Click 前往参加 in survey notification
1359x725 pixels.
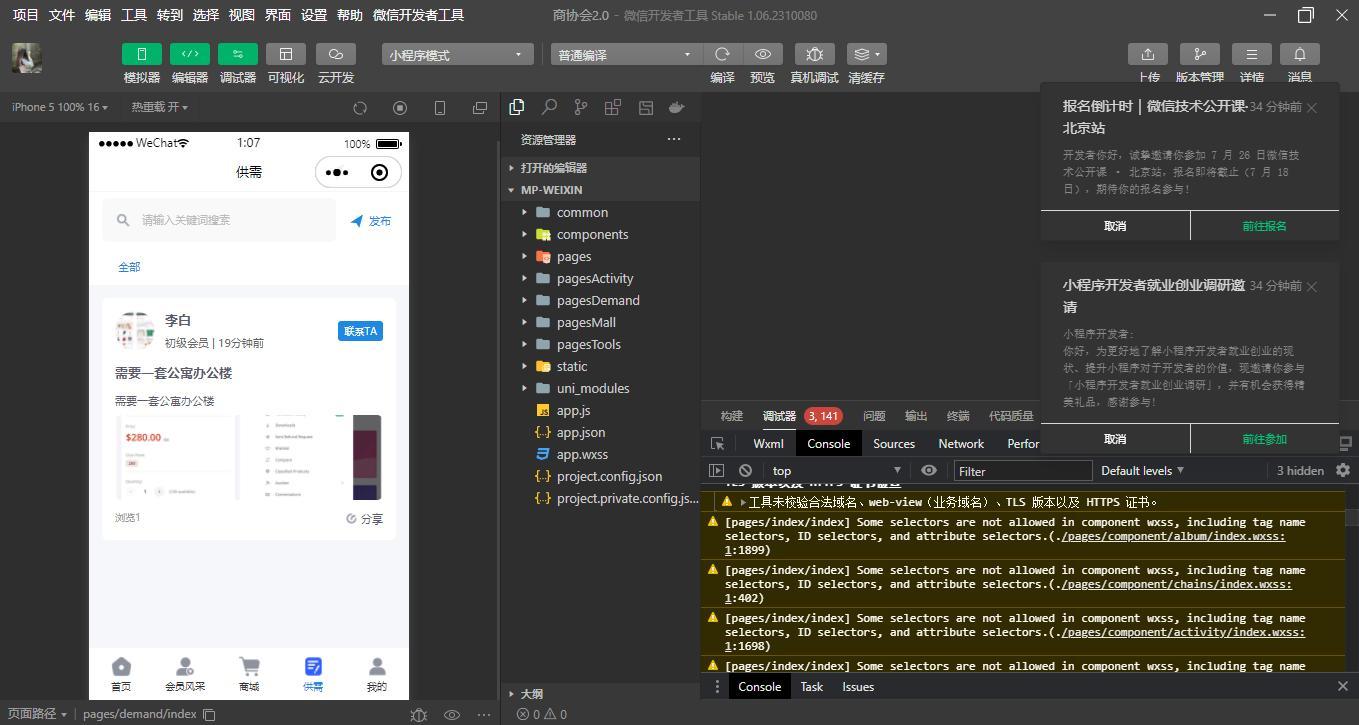tap(1264, 439)
